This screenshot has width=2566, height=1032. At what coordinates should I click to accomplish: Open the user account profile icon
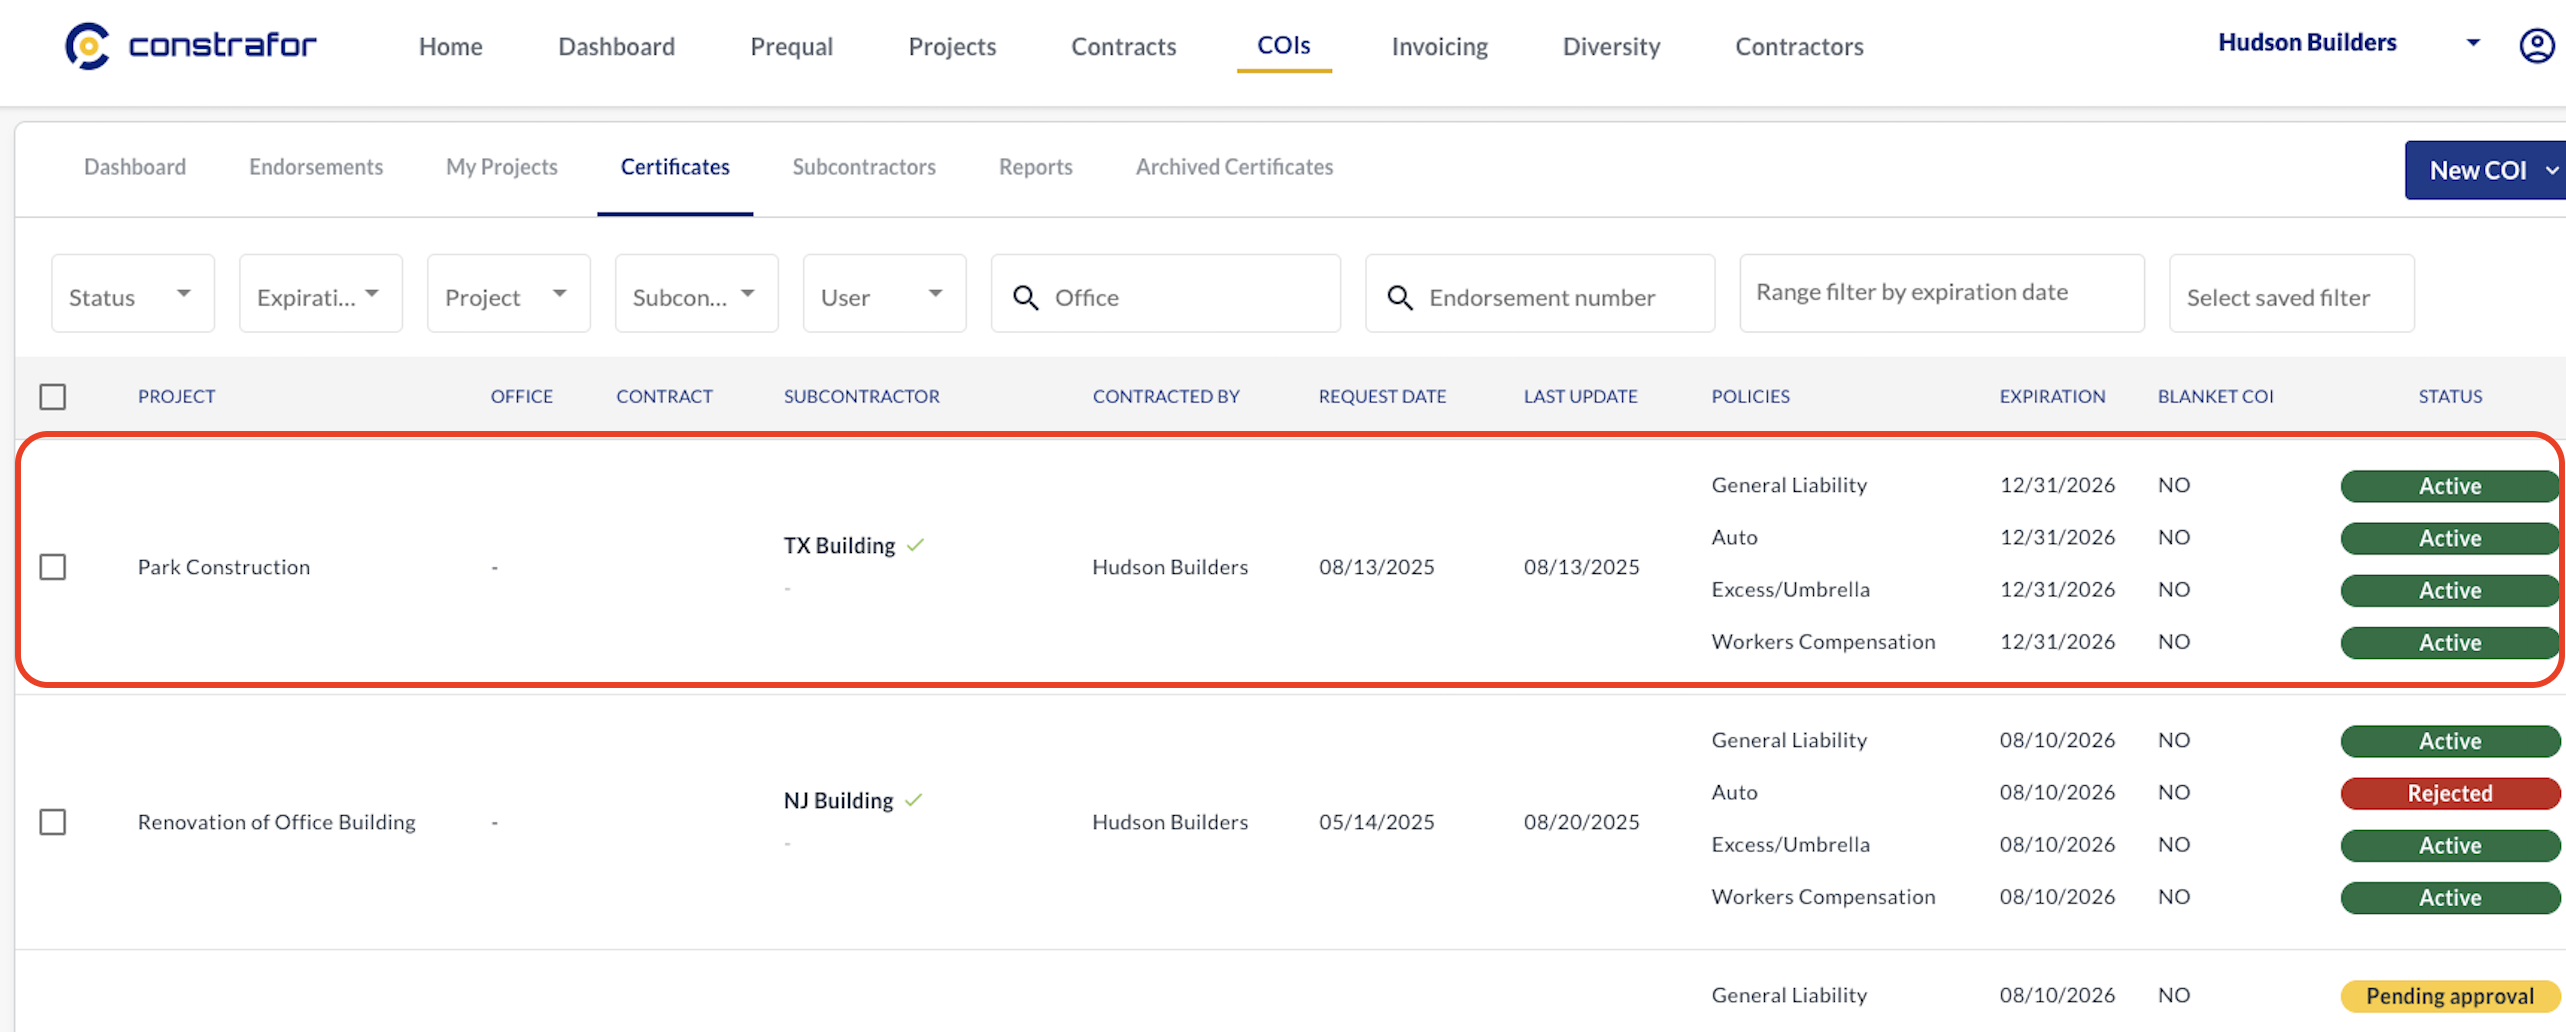tap(2536, 45)
